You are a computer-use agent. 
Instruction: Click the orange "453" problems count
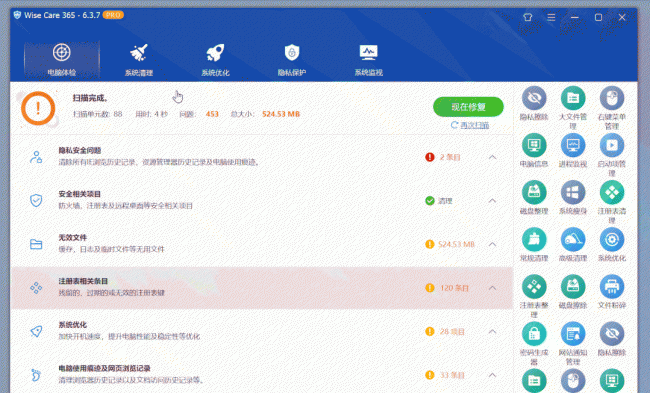[212, 114]
